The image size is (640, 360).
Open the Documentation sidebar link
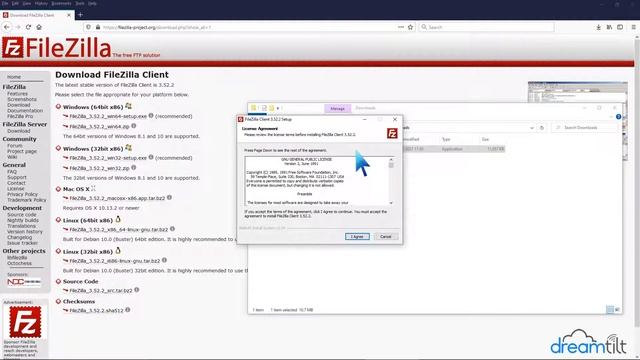25,111
